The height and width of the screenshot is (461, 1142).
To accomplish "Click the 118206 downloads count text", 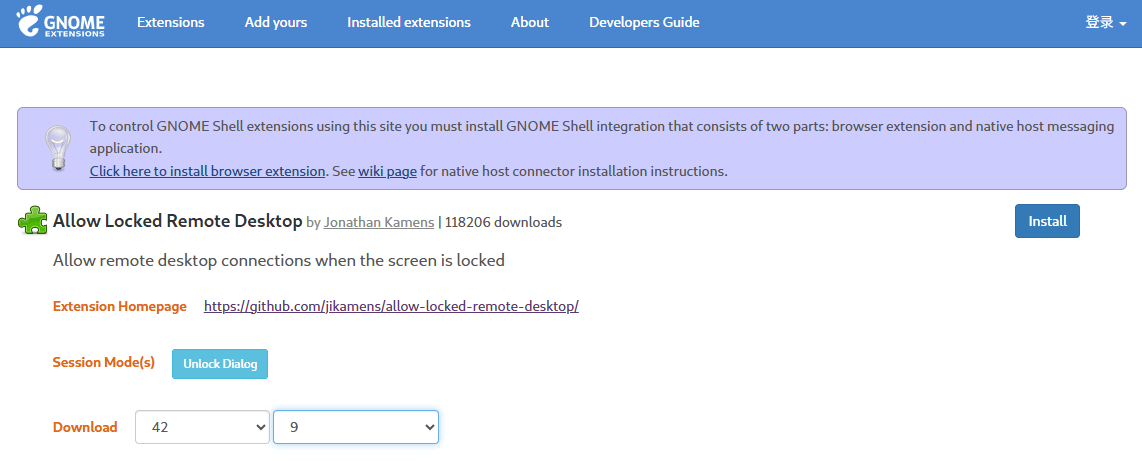I will pyautogui.click(x=502, y=222).
